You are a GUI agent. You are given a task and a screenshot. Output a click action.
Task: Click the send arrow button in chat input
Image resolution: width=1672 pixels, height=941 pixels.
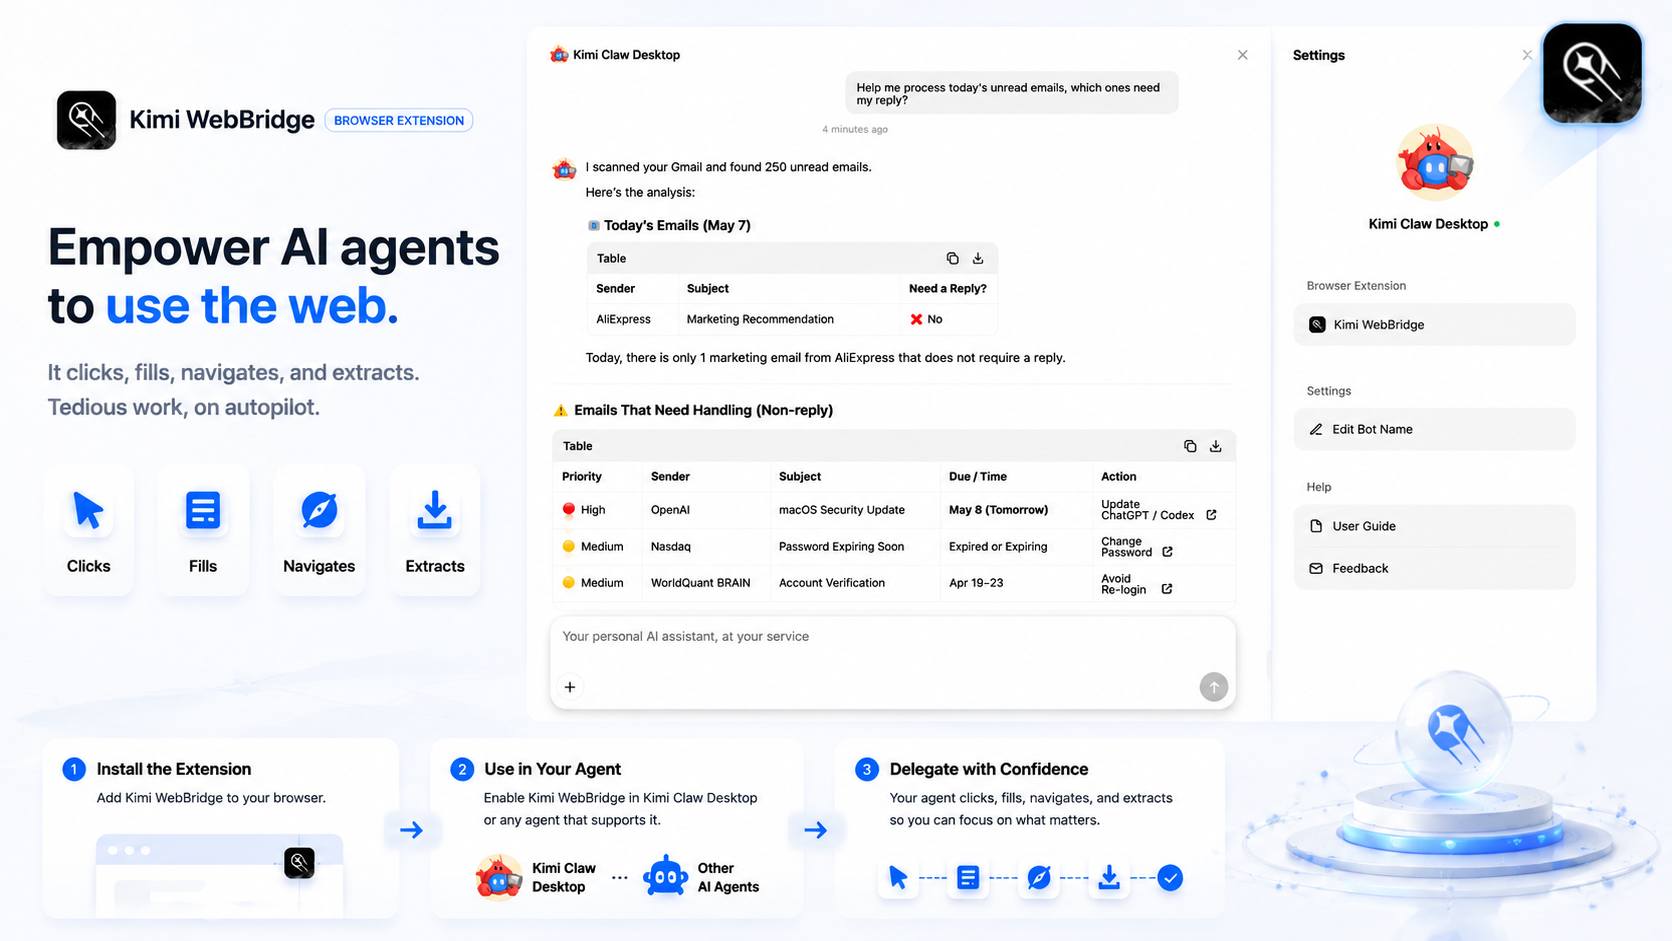[1214, 687]
